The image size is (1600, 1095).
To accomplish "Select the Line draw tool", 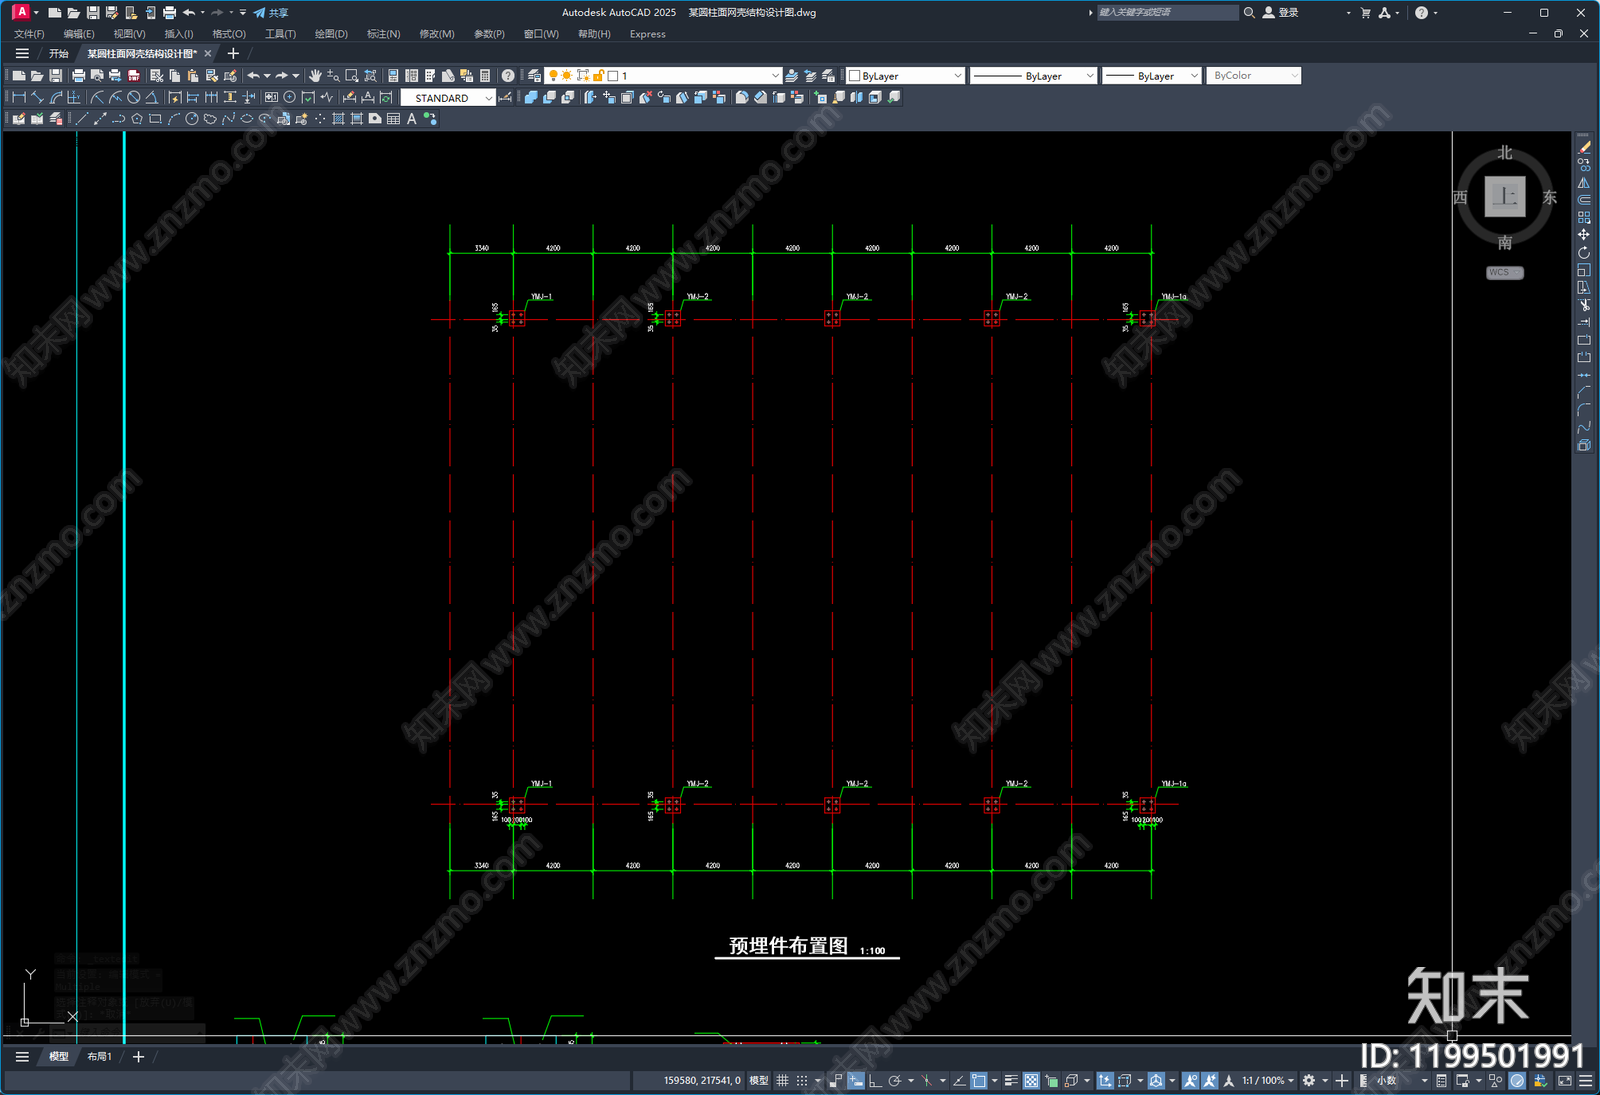I will [82, 119].
